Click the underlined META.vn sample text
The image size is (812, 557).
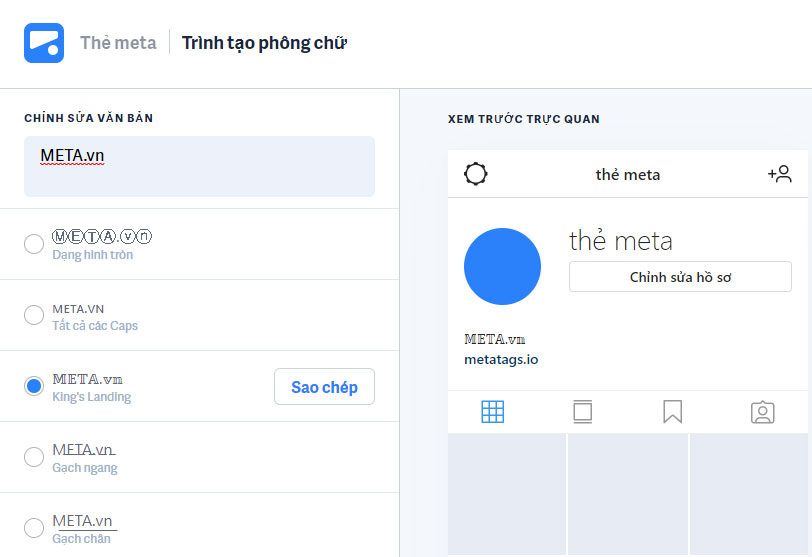coord(84,521)
